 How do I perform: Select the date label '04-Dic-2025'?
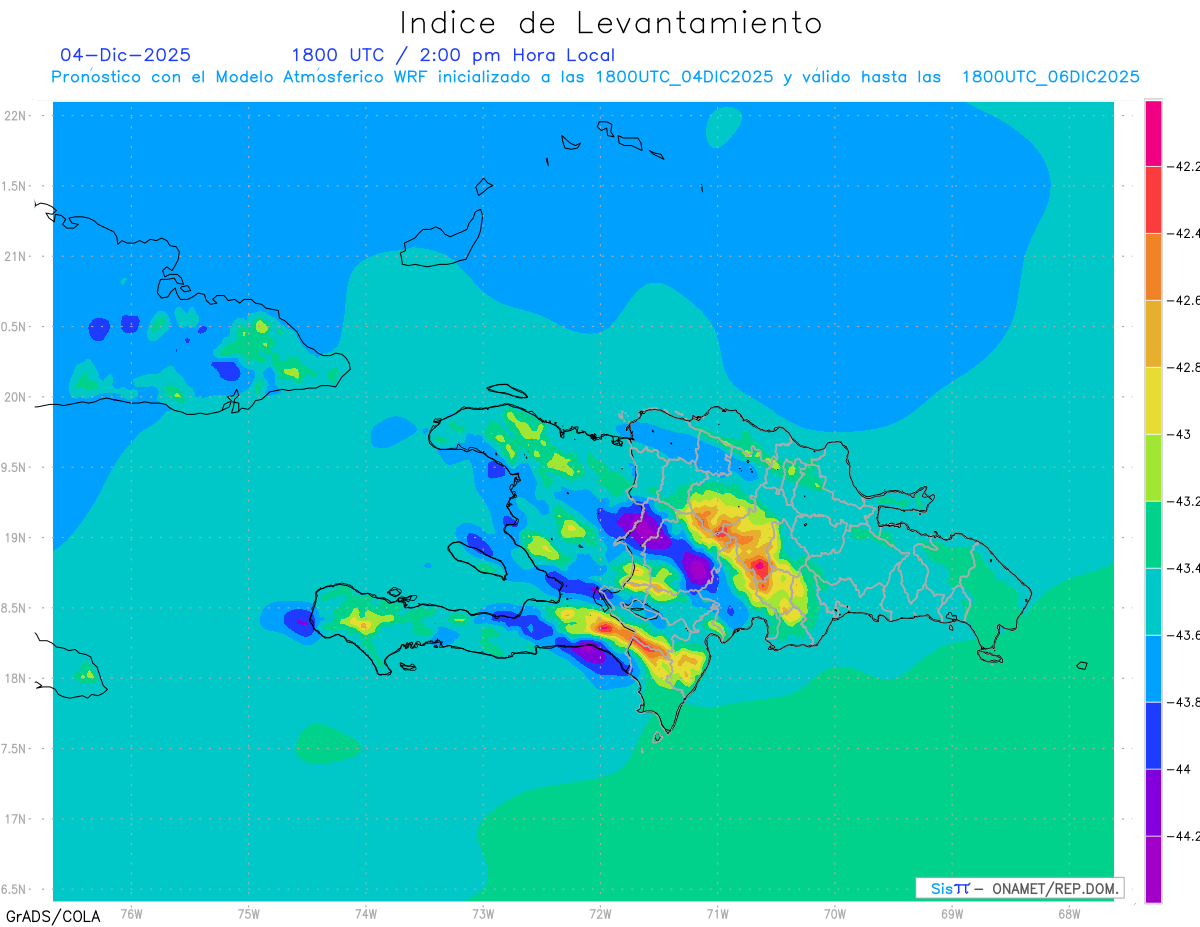(125, 55)
